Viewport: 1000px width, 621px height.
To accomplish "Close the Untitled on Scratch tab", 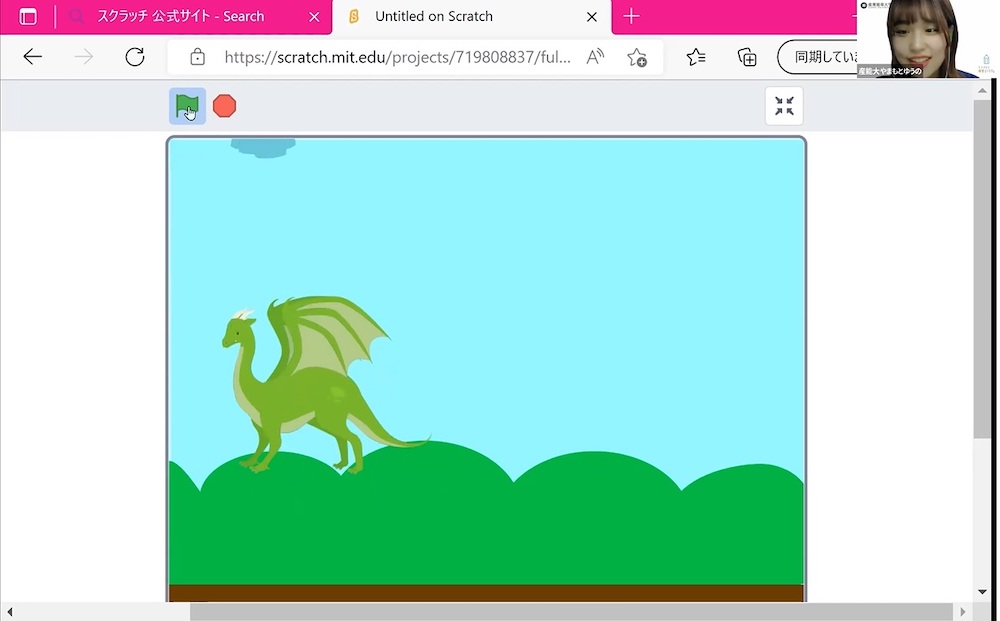I will tap(592, 17).
